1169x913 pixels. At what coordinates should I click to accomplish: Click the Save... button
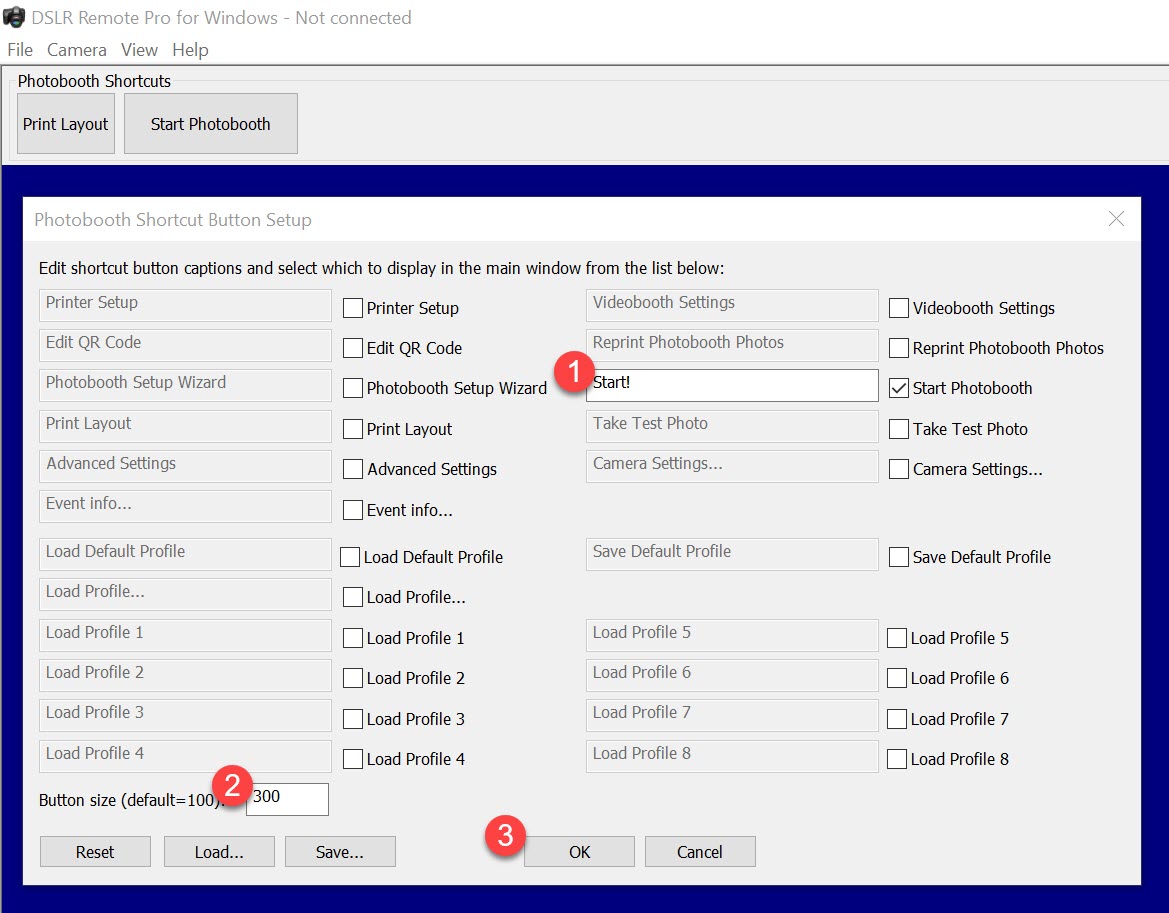pyautogui.click(x=340, y=851)
